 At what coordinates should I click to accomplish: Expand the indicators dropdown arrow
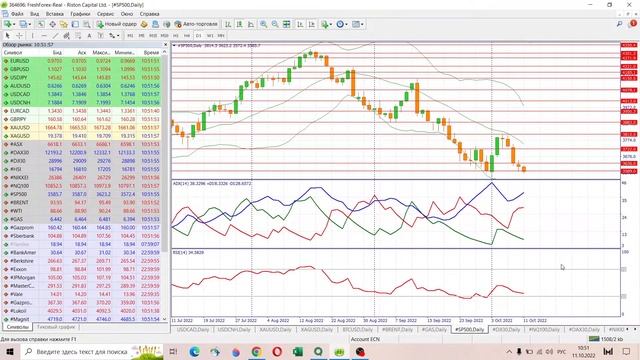point(331,24)
